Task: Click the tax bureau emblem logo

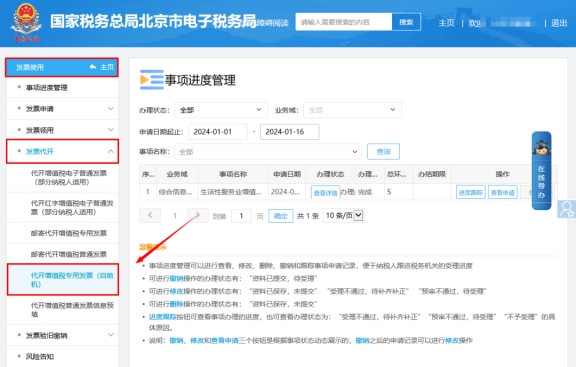Action: coord(25,21)
